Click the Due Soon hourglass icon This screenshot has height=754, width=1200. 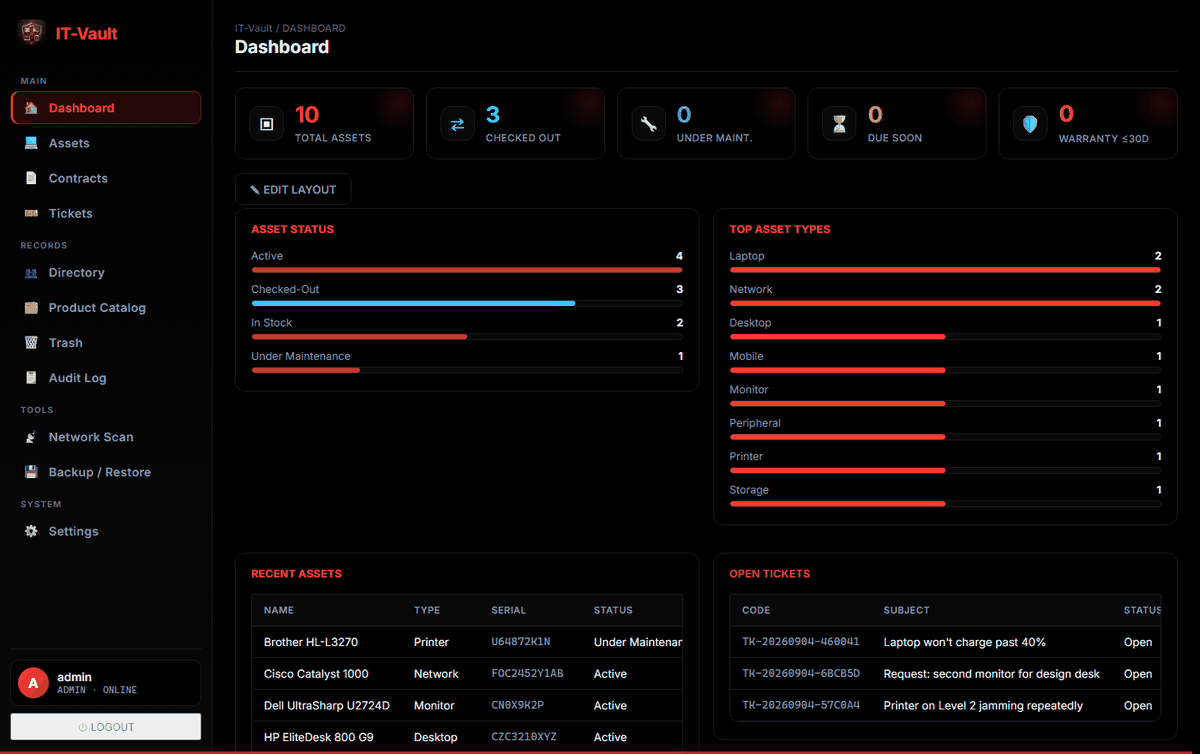[839, 124]
